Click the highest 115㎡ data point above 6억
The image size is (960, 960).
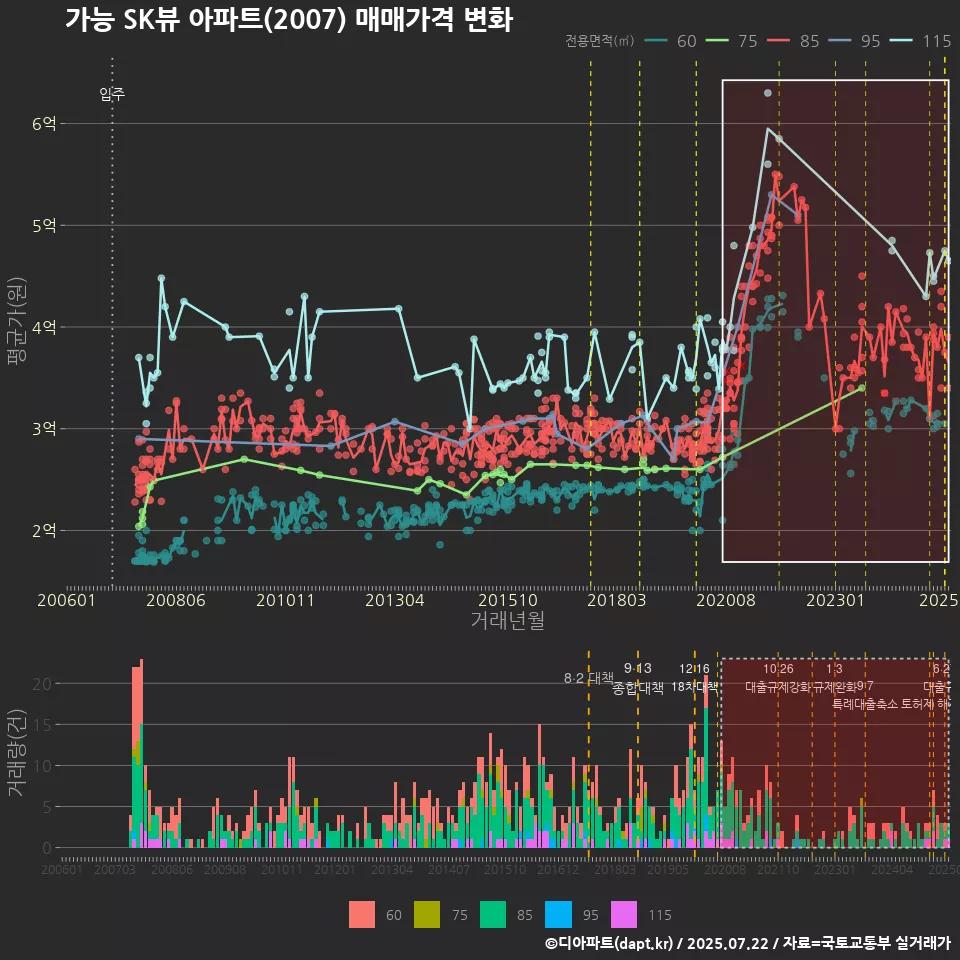coord(768,93)
